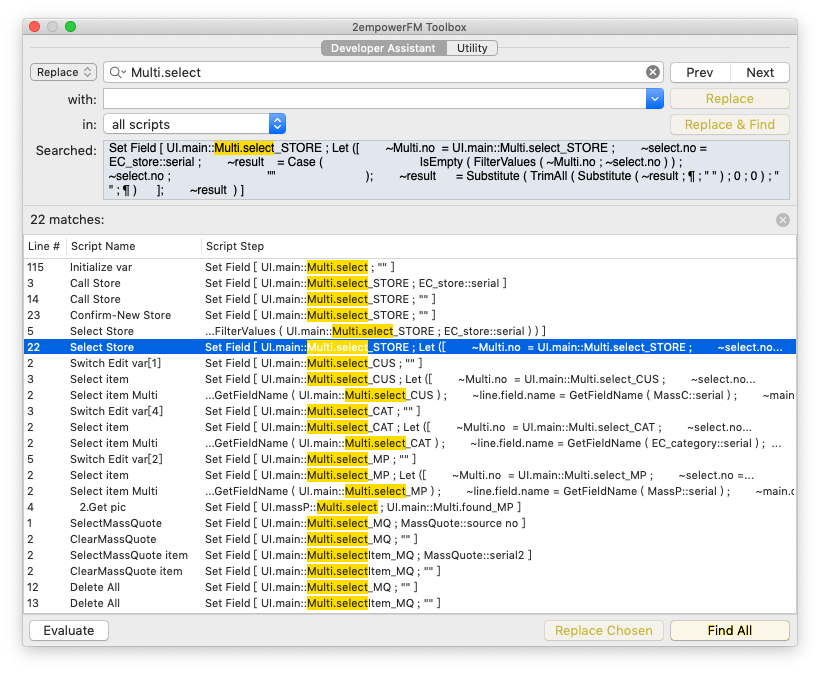Screen dimensions: 820x673
Task: Select '2.Get pic' row
Action: 410,507
